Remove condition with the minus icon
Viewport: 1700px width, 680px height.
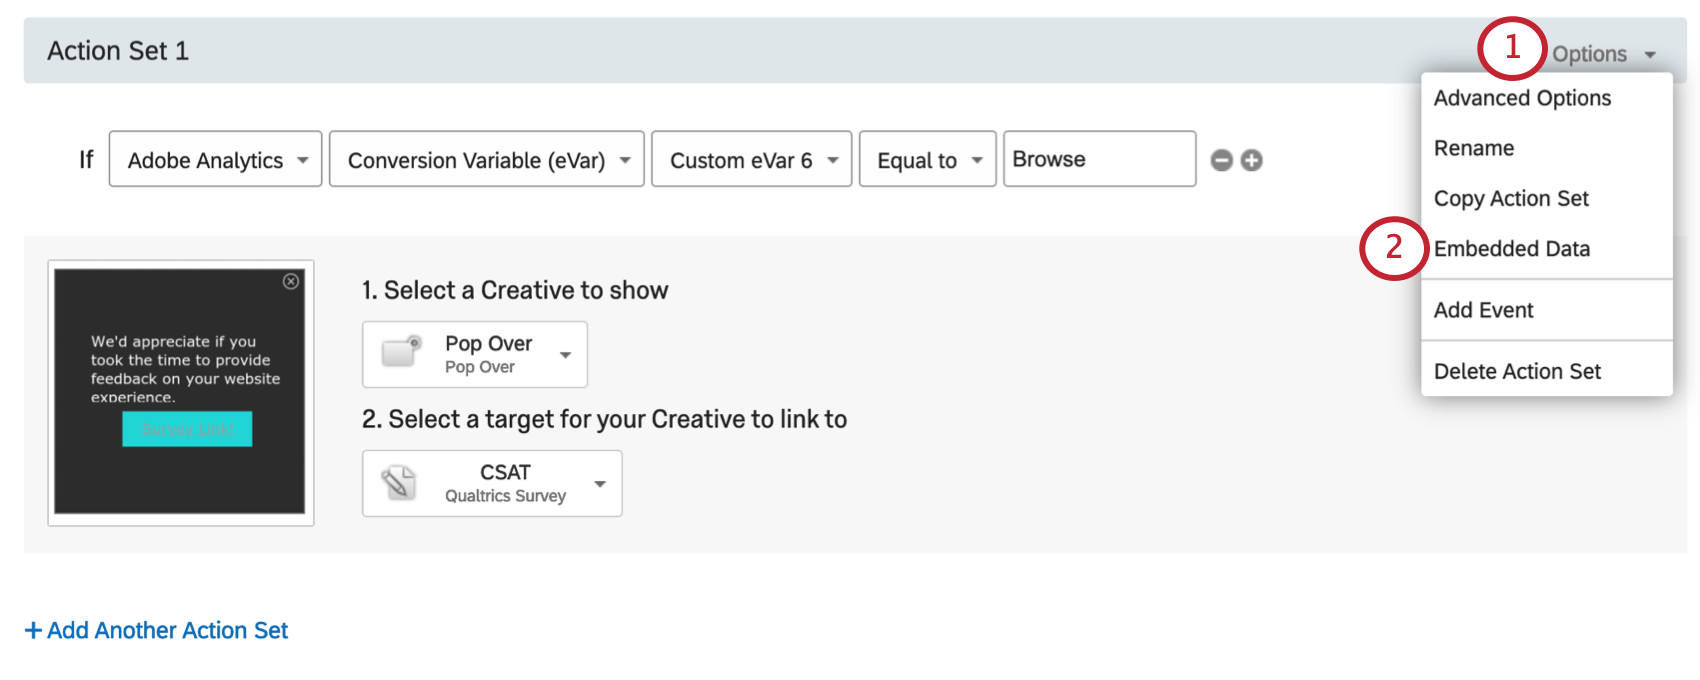click(x=1221, y=160)
